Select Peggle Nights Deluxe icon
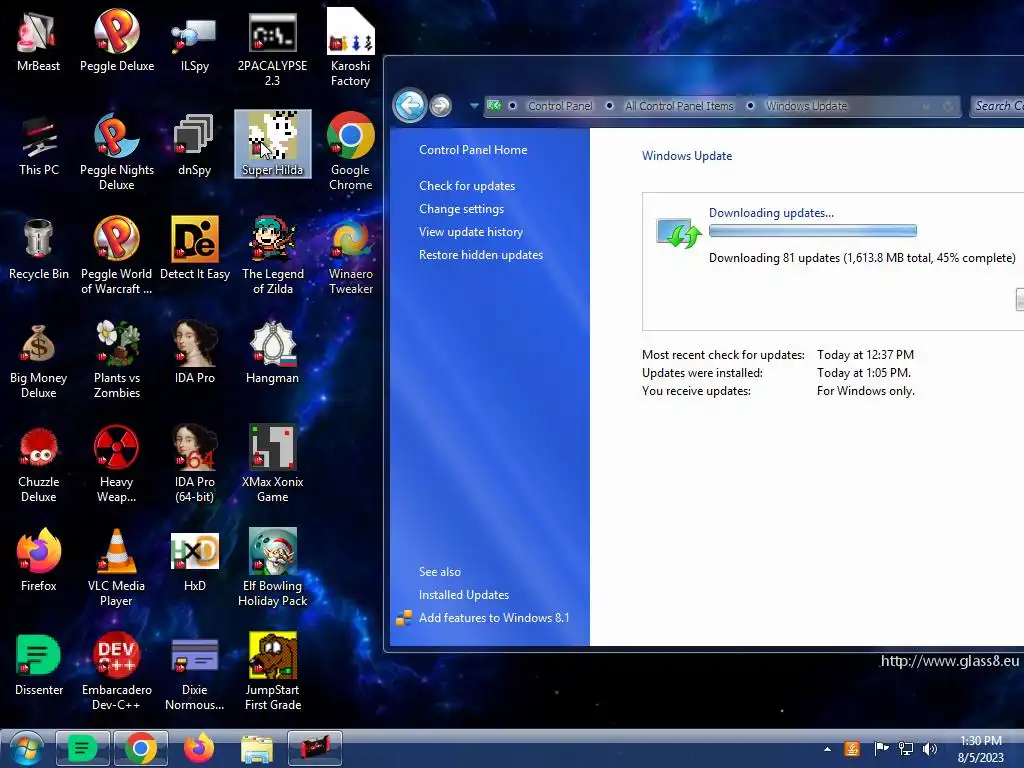1024x768 pixels. point(117,152)
